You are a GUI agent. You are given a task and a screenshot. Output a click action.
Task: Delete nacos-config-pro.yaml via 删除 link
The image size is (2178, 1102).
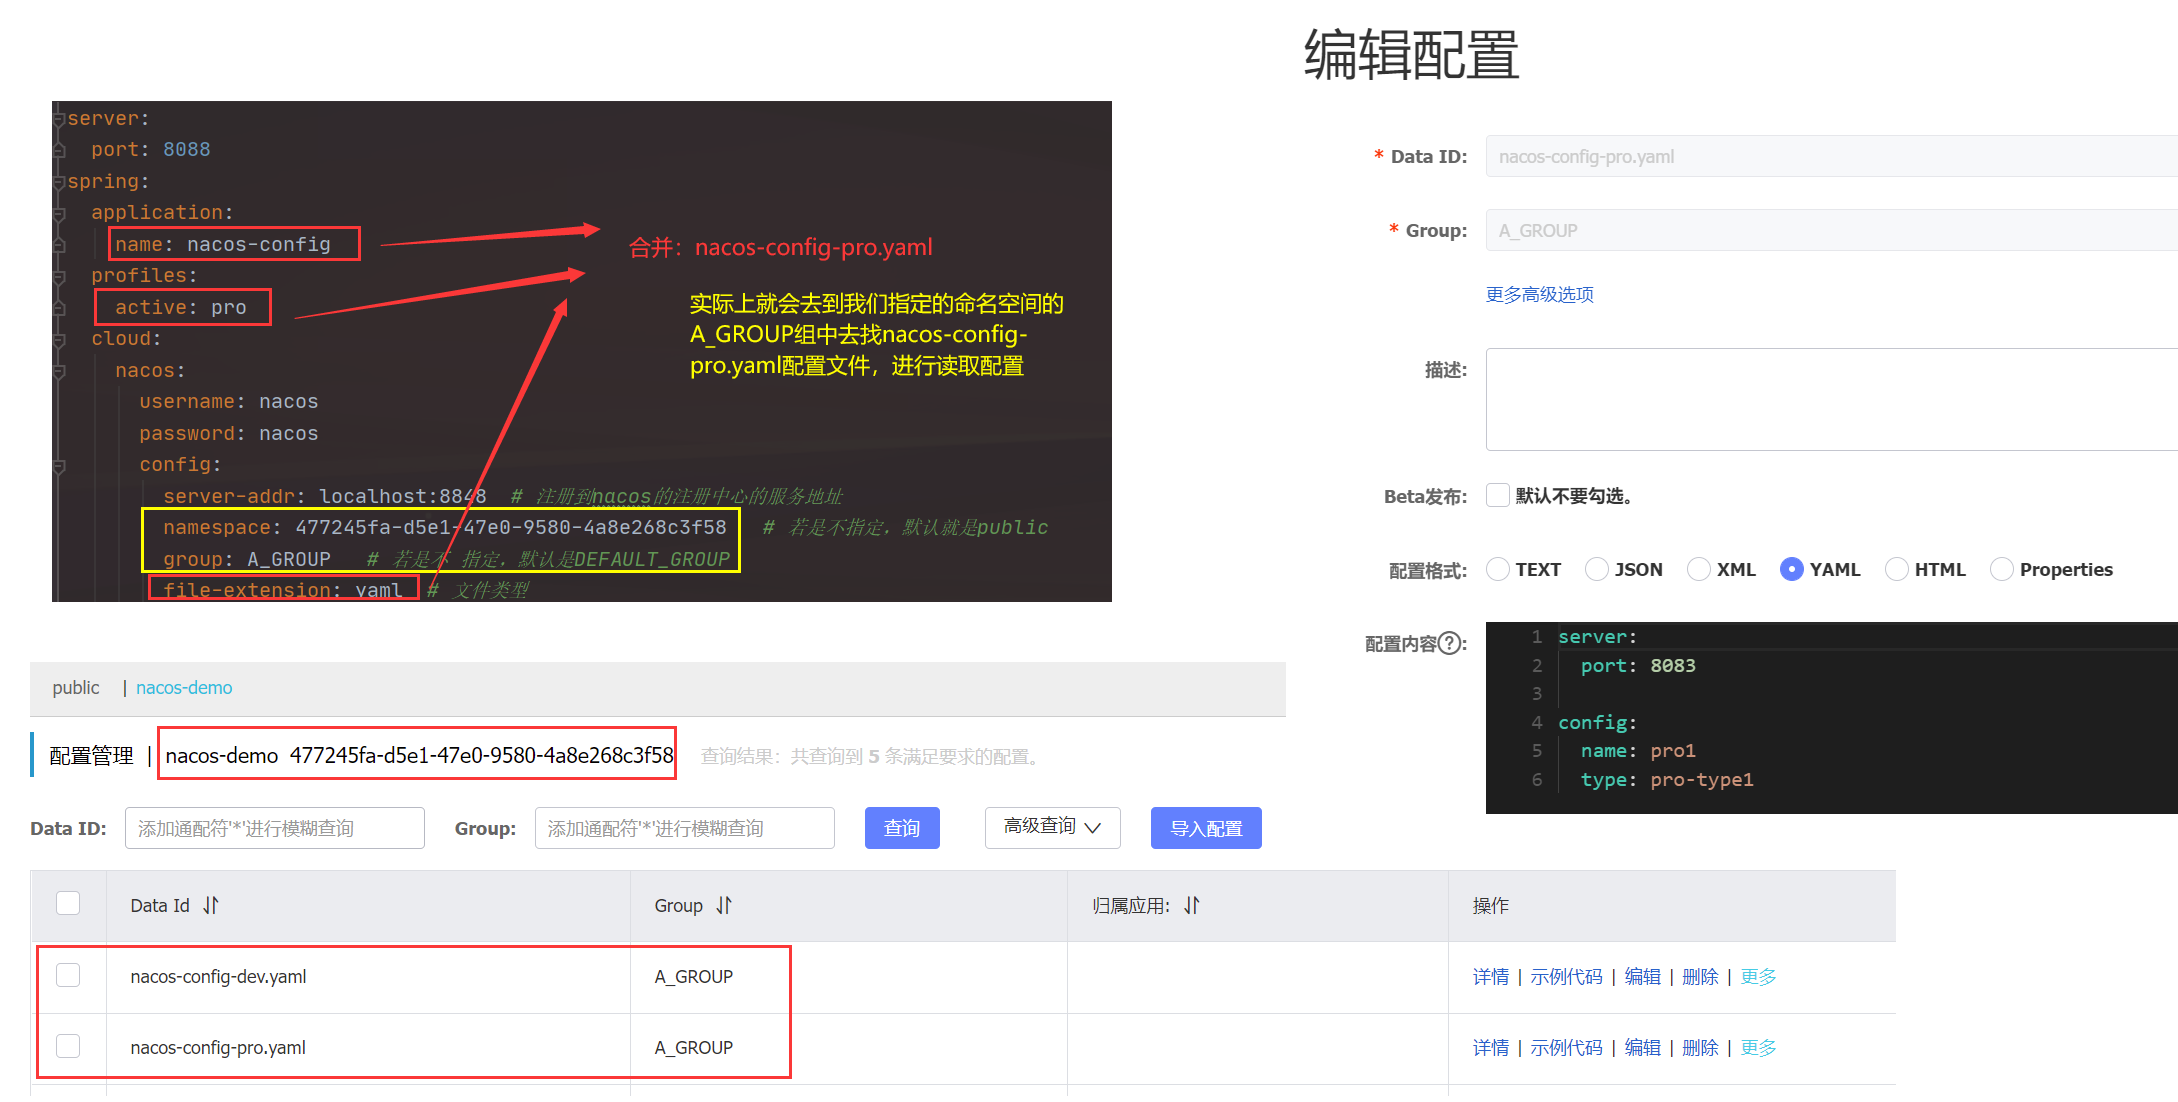(1699, 1047)
